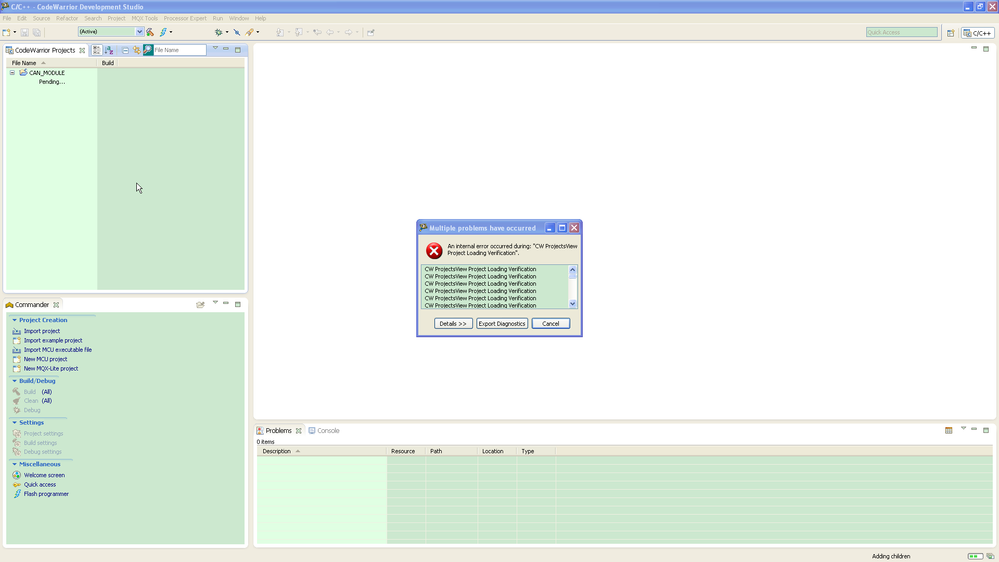Sort by the File Name column header
This screenshot has height=562, width=999.
pos(52,63)
